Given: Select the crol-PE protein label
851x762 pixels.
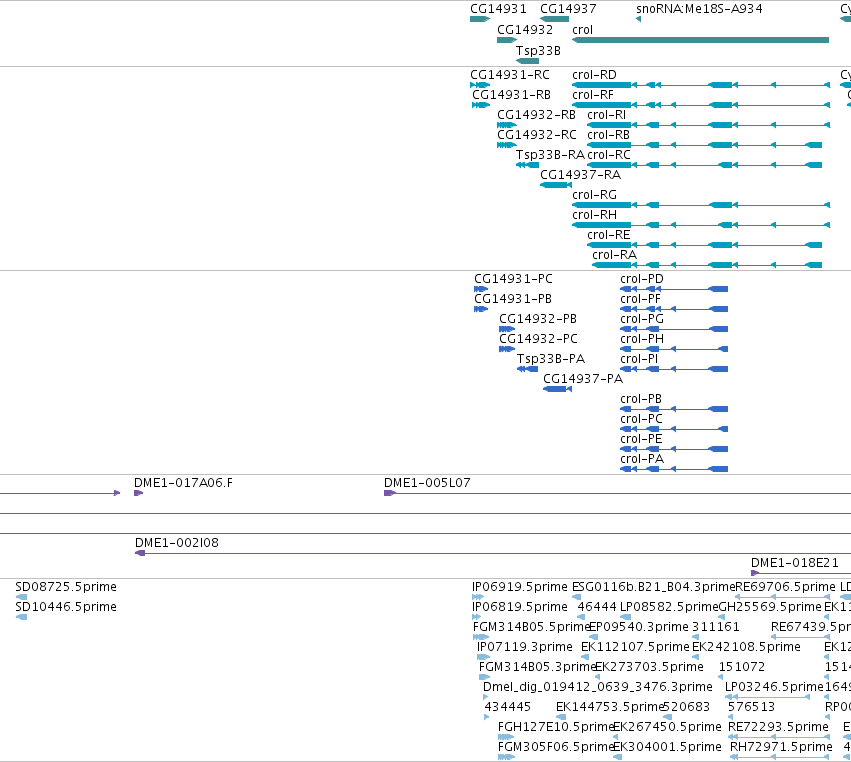Looking at the screenshot, I should coord(641,439).
